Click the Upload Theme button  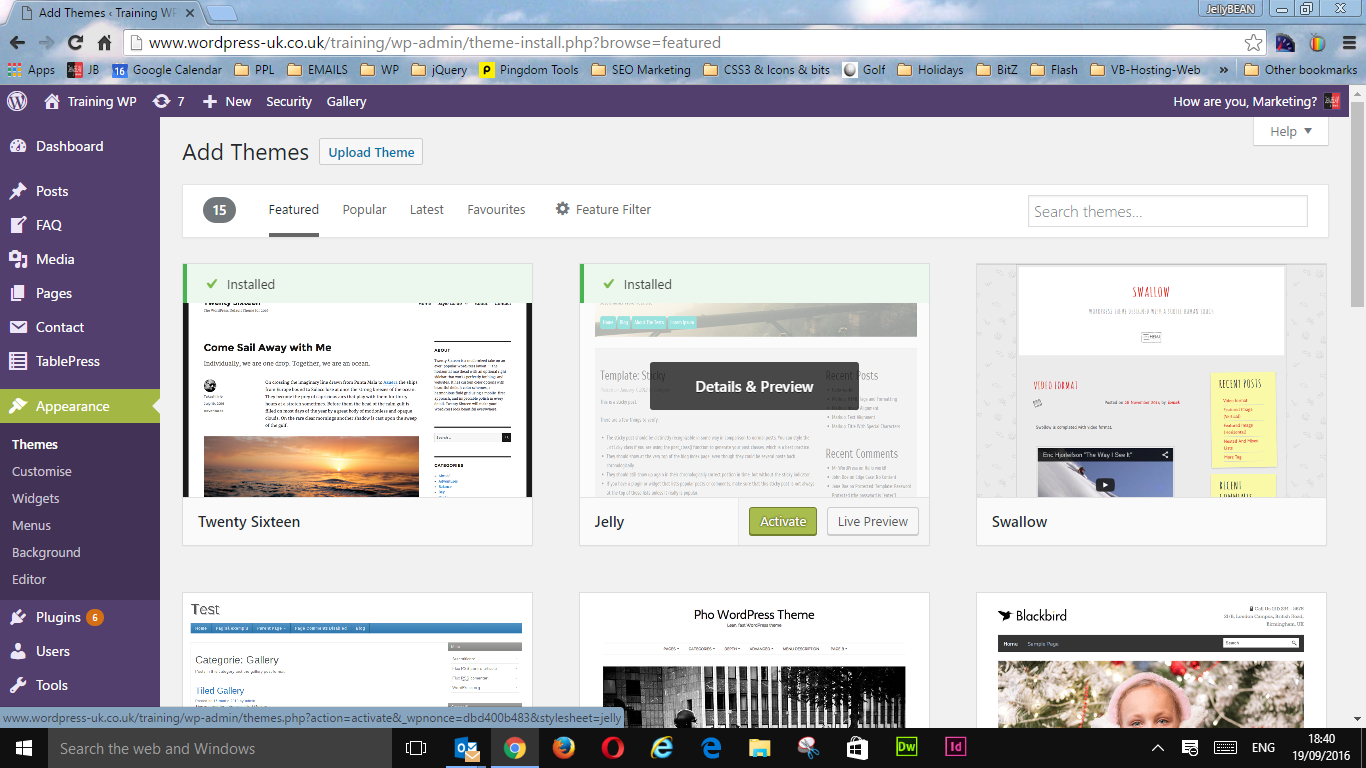(x=371, y=152)
